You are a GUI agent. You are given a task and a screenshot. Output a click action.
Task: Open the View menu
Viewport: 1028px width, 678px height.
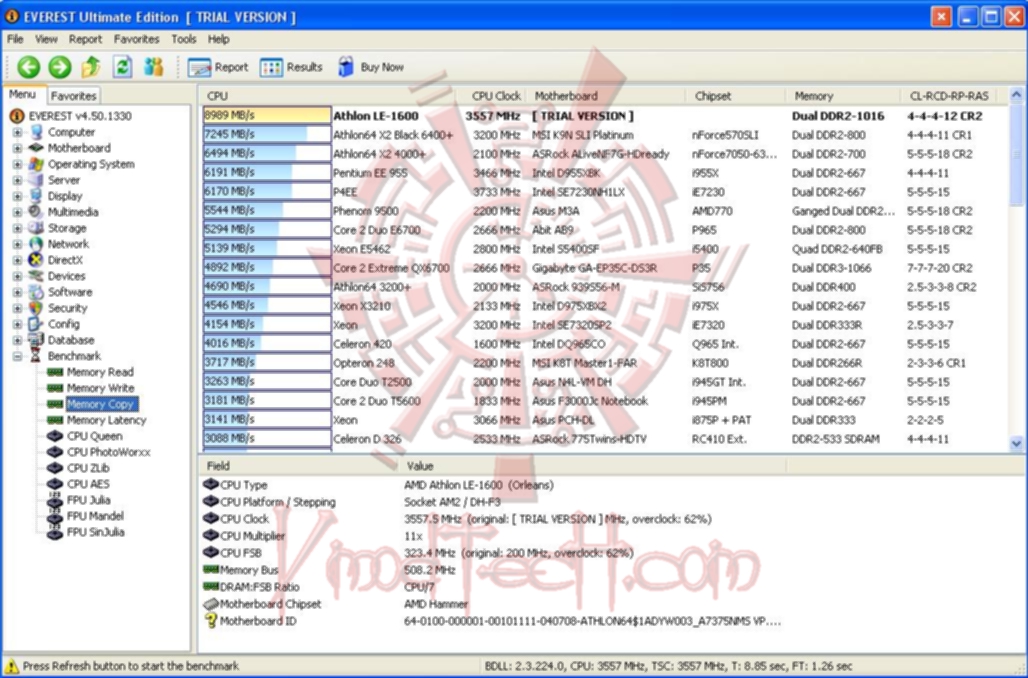46,39
